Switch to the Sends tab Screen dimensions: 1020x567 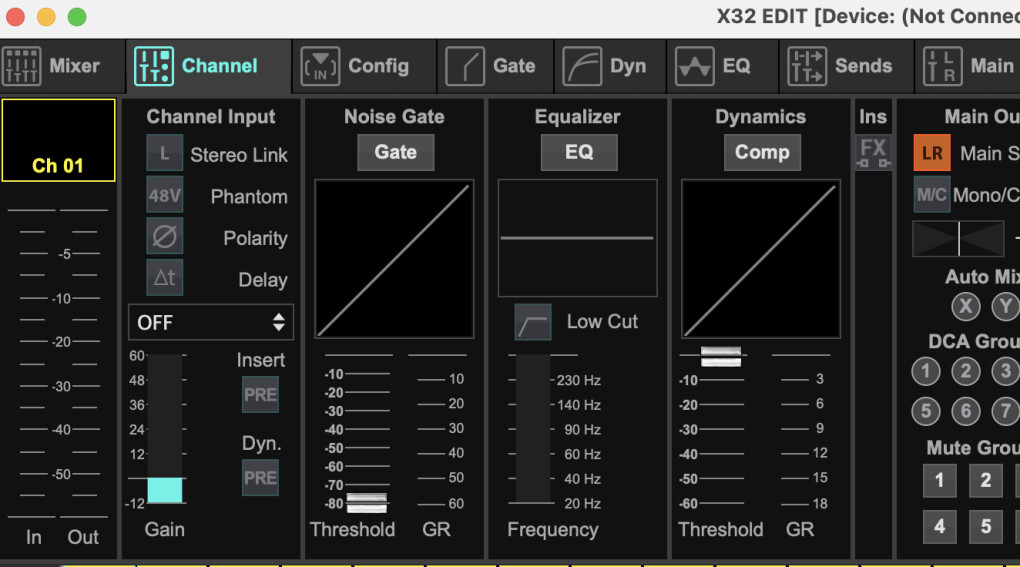pos(846,66)
